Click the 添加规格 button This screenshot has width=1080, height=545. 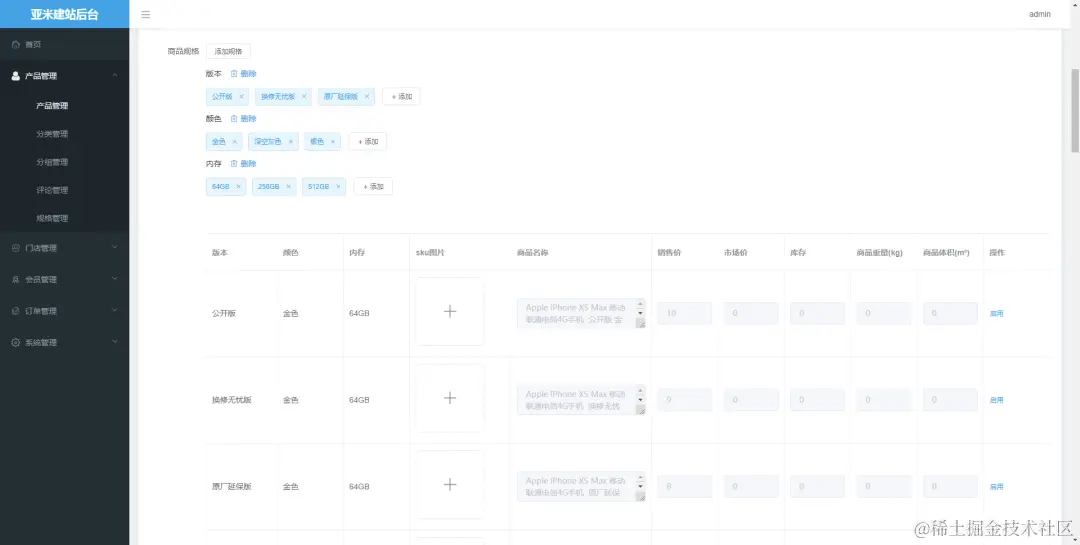tap(228, 52)
